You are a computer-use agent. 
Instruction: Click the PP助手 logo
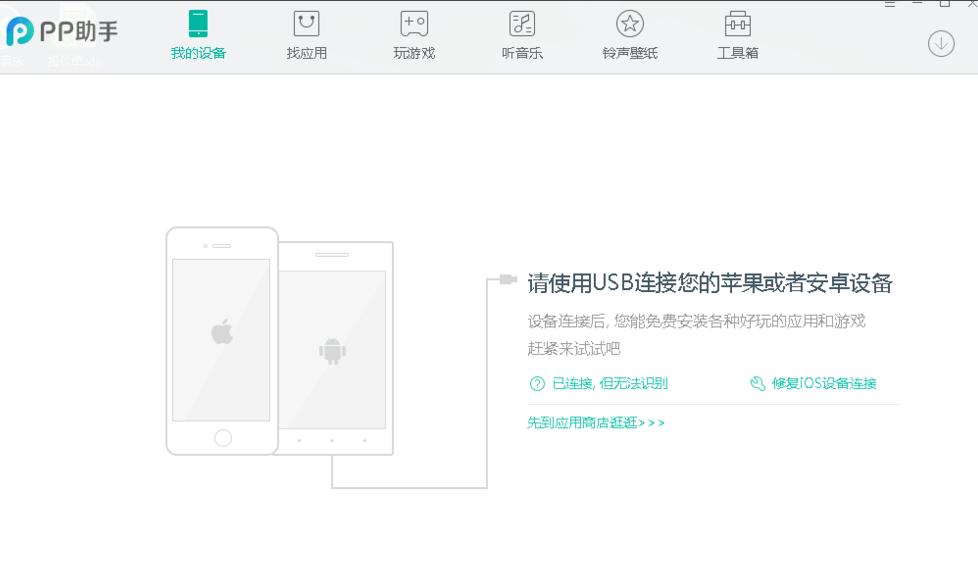click(x=62, y=31)
